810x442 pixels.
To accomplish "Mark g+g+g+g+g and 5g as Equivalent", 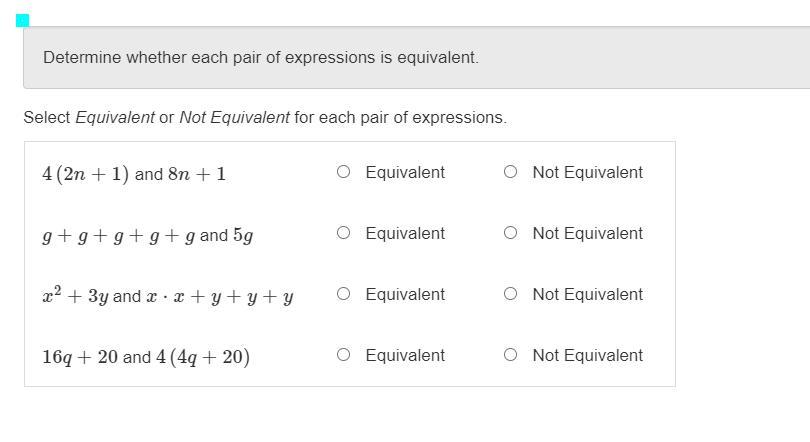I will (x=344, y=233).
